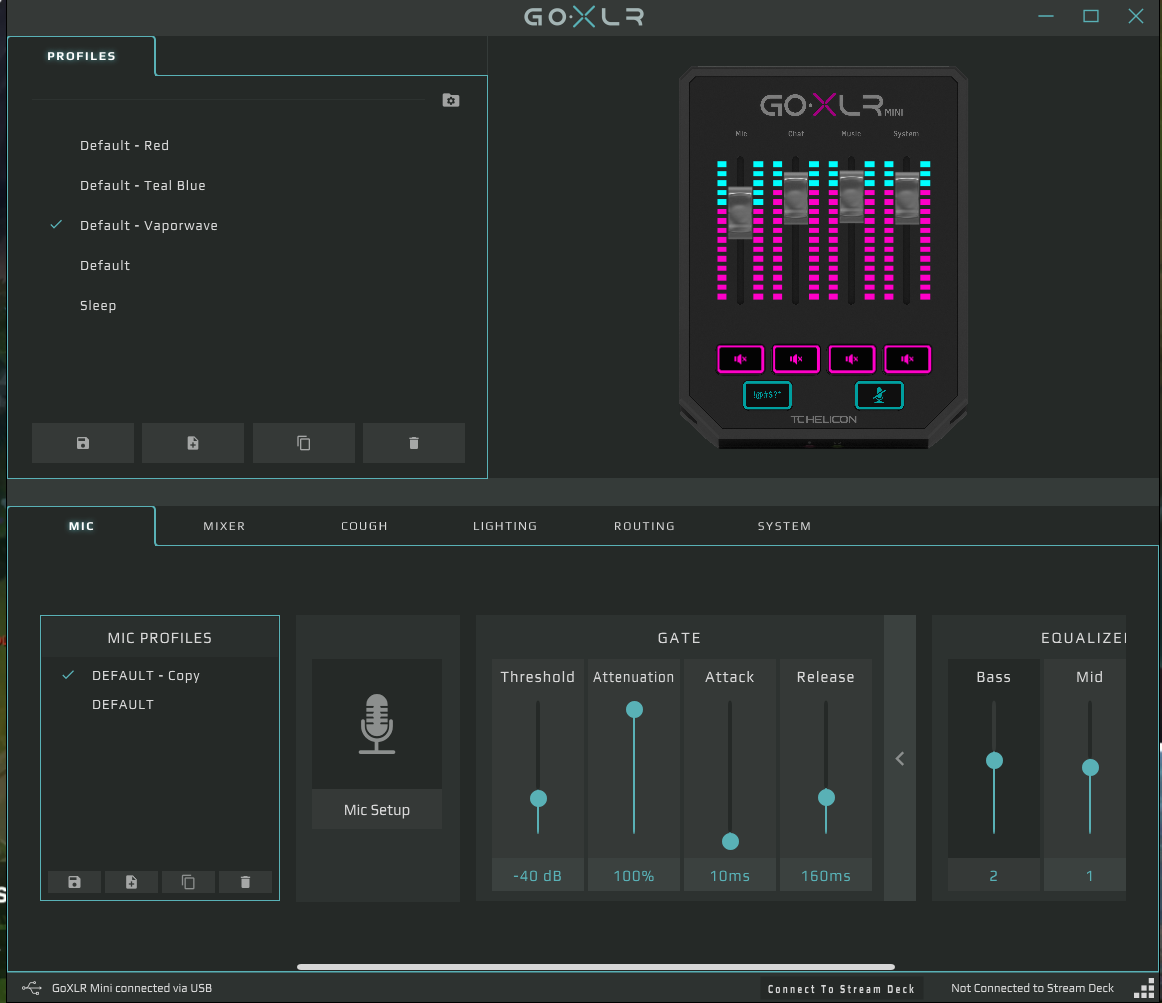This screenshot has height=1003, width=1162.
Task: Toggle the bleep censor button on the device
Action: click(x=767, y=394)
